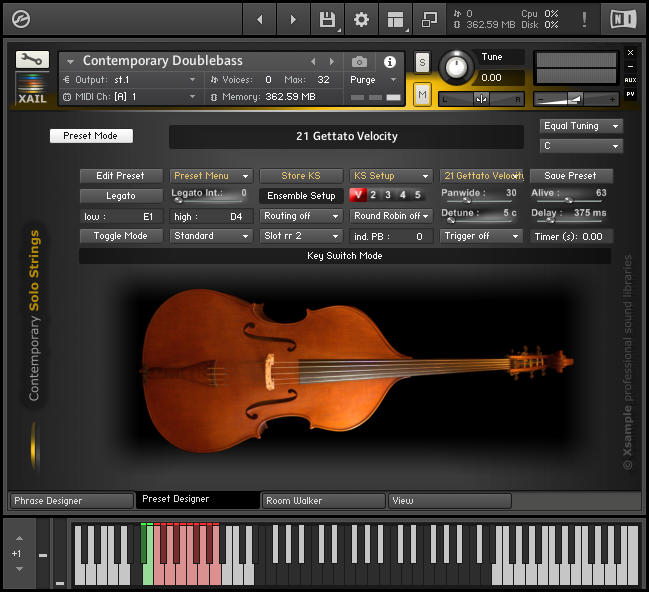Image resolution: width=649 pixels, height=592 pixels.
Task: Open the key C dropdown
Action: 581,146
